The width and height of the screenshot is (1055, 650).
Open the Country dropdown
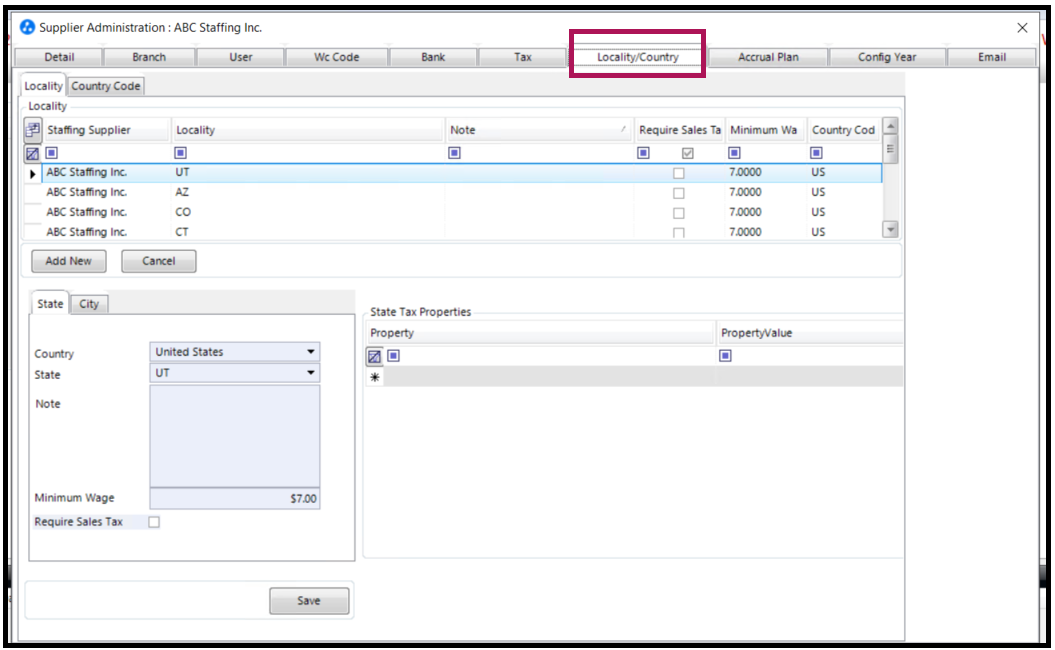[310, 352]
